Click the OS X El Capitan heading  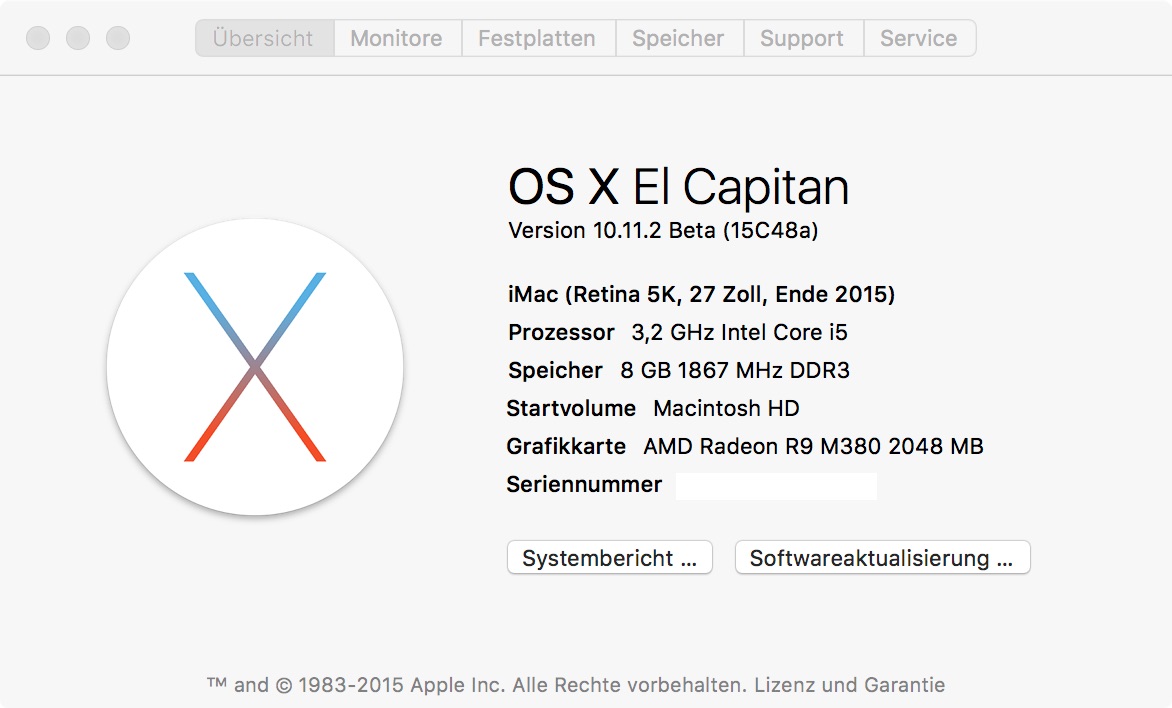(678, 187)
